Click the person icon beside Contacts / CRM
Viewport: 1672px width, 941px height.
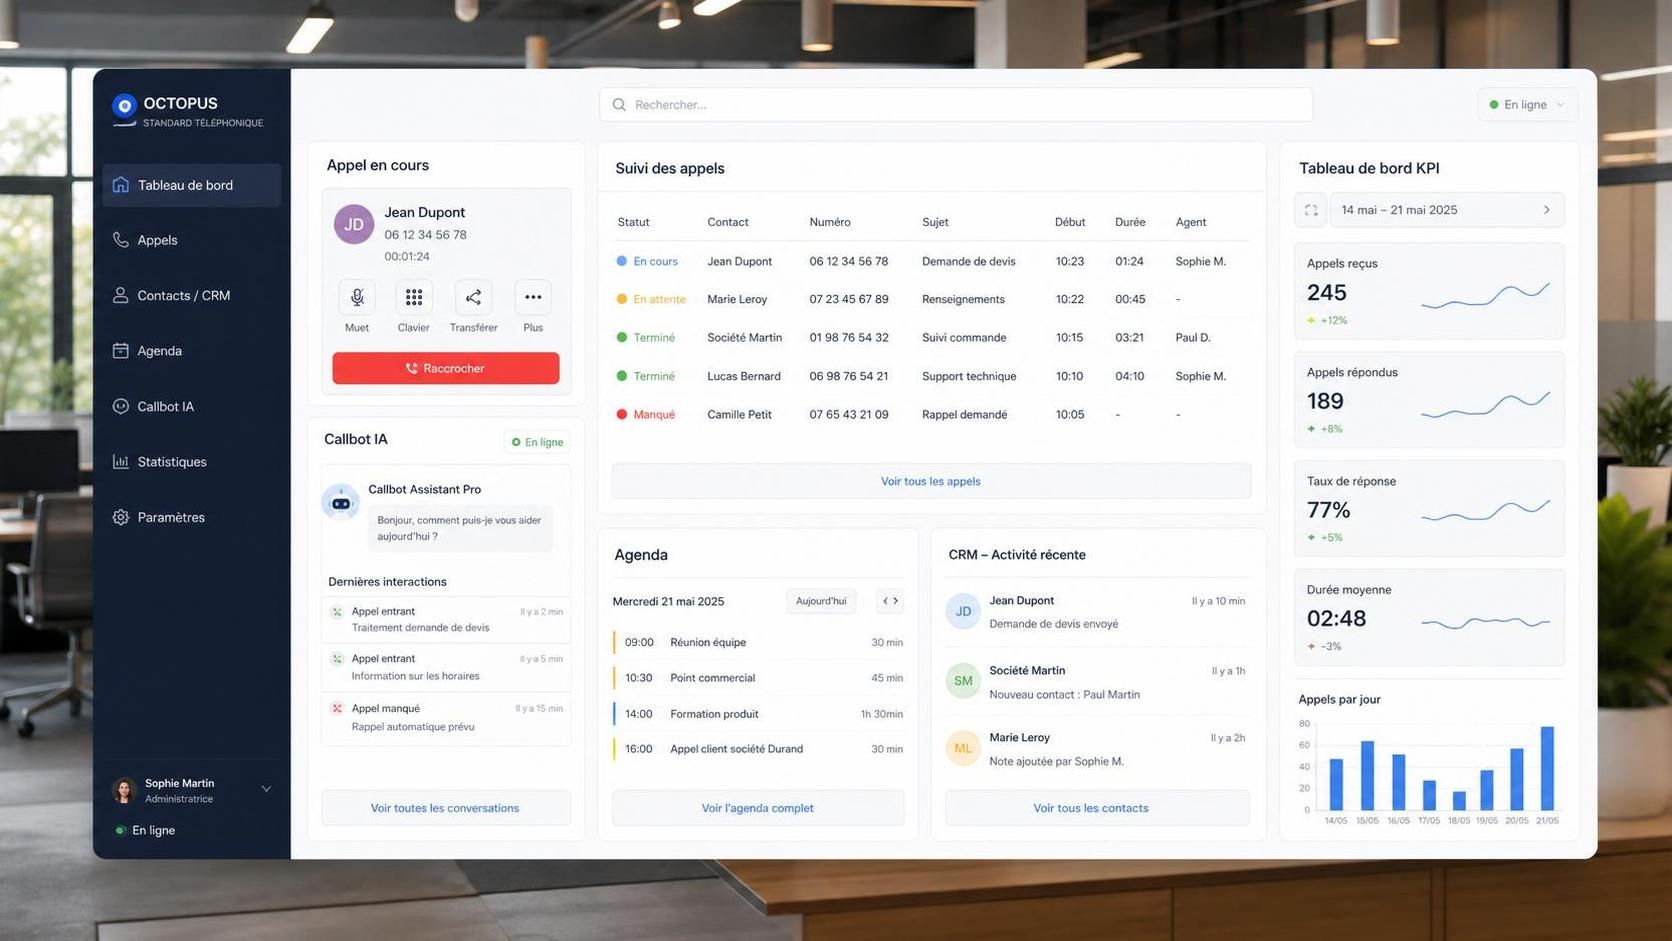pos(121,295)
